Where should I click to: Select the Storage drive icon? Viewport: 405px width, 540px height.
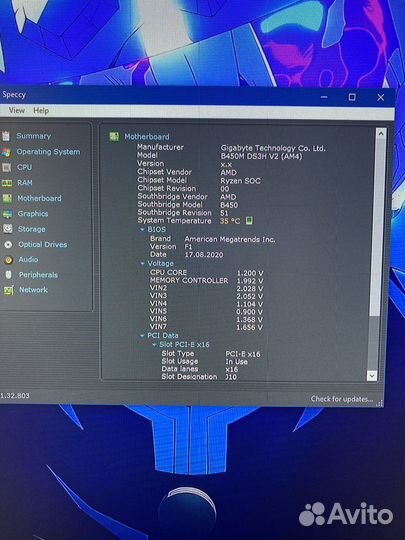(x=8, y=229)
